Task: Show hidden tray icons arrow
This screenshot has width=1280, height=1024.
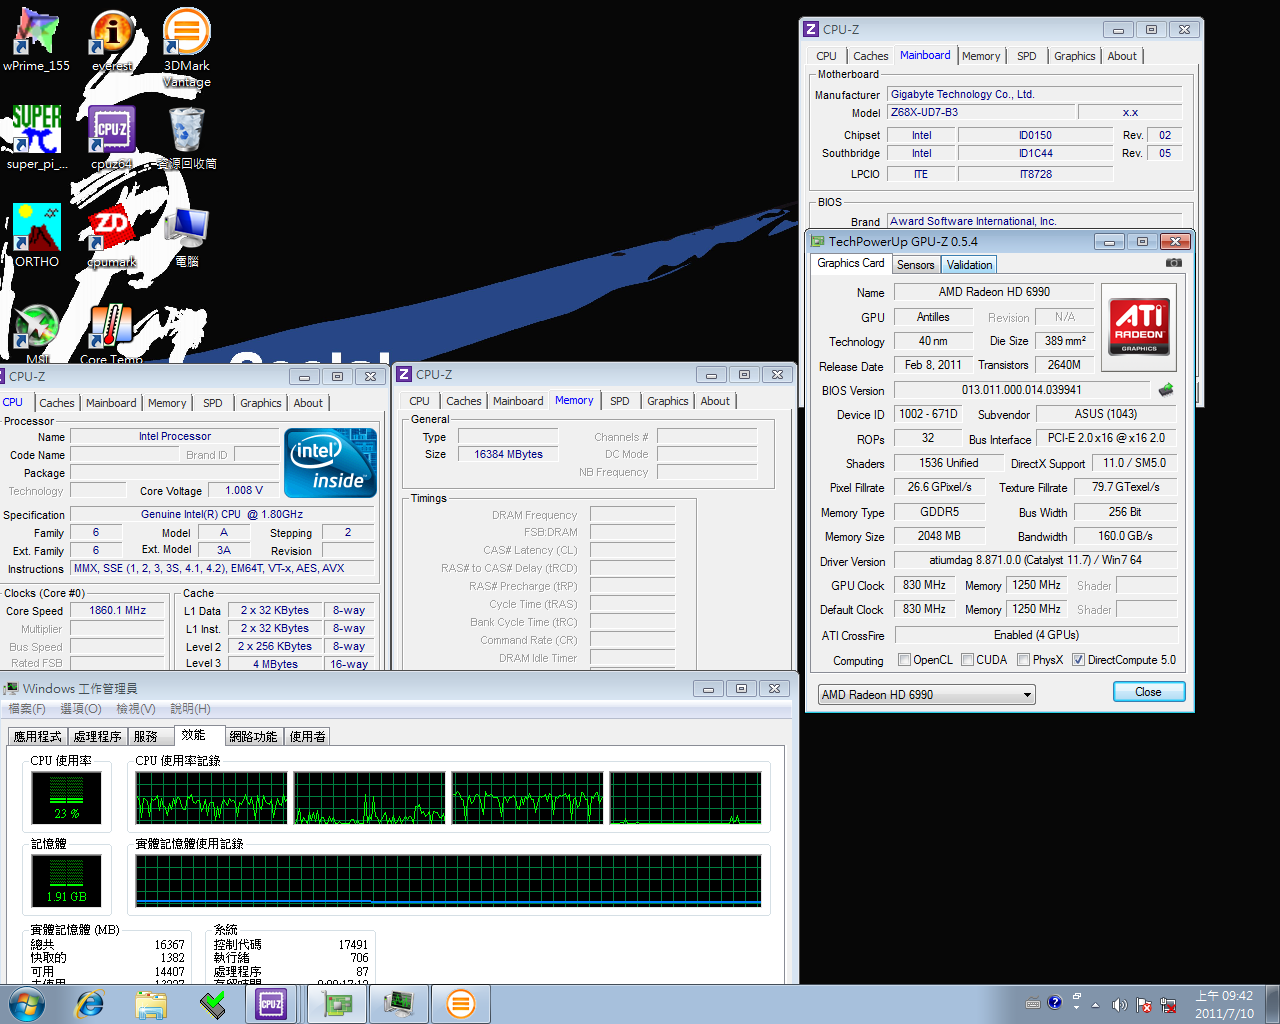Action: pos(1095,1004)
